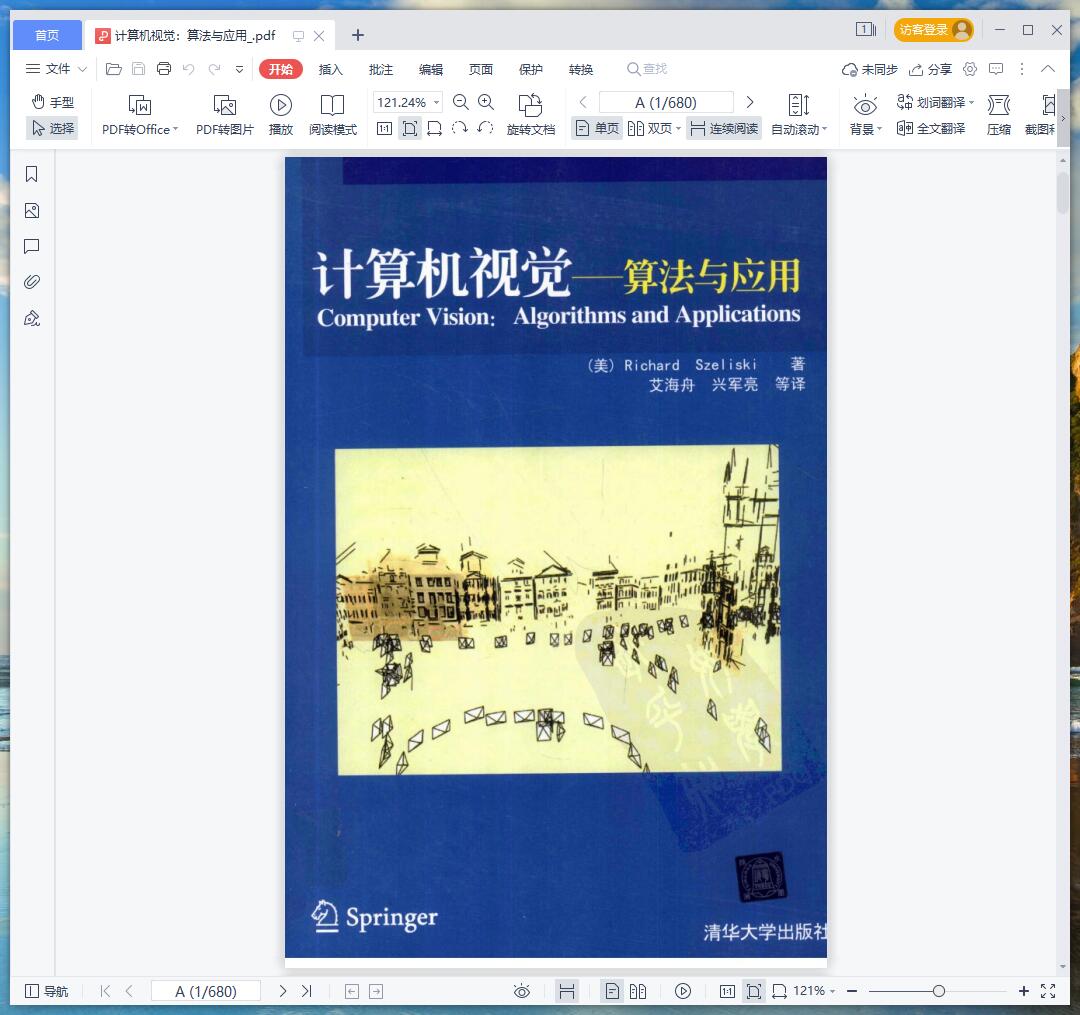
Task: Toggle 单页 single-page view in ribbon
Action: (x=597, y=129)
